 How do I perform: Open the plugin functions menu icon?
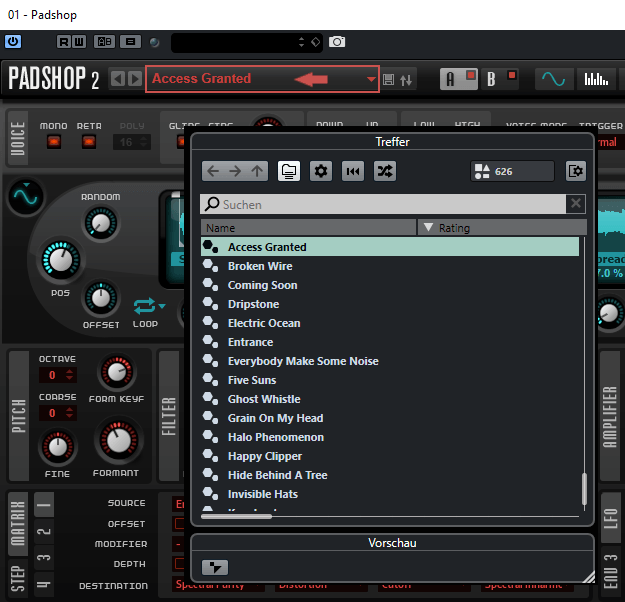(130, 41)
